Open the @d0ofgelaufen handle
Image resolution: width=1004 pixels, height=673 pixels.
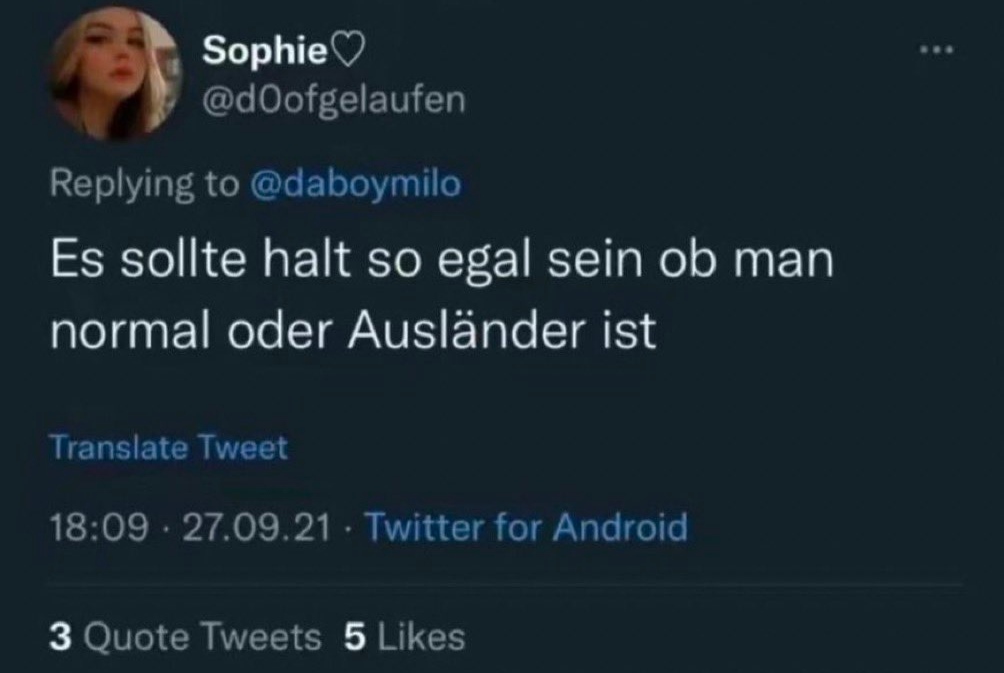click(333, 100)
